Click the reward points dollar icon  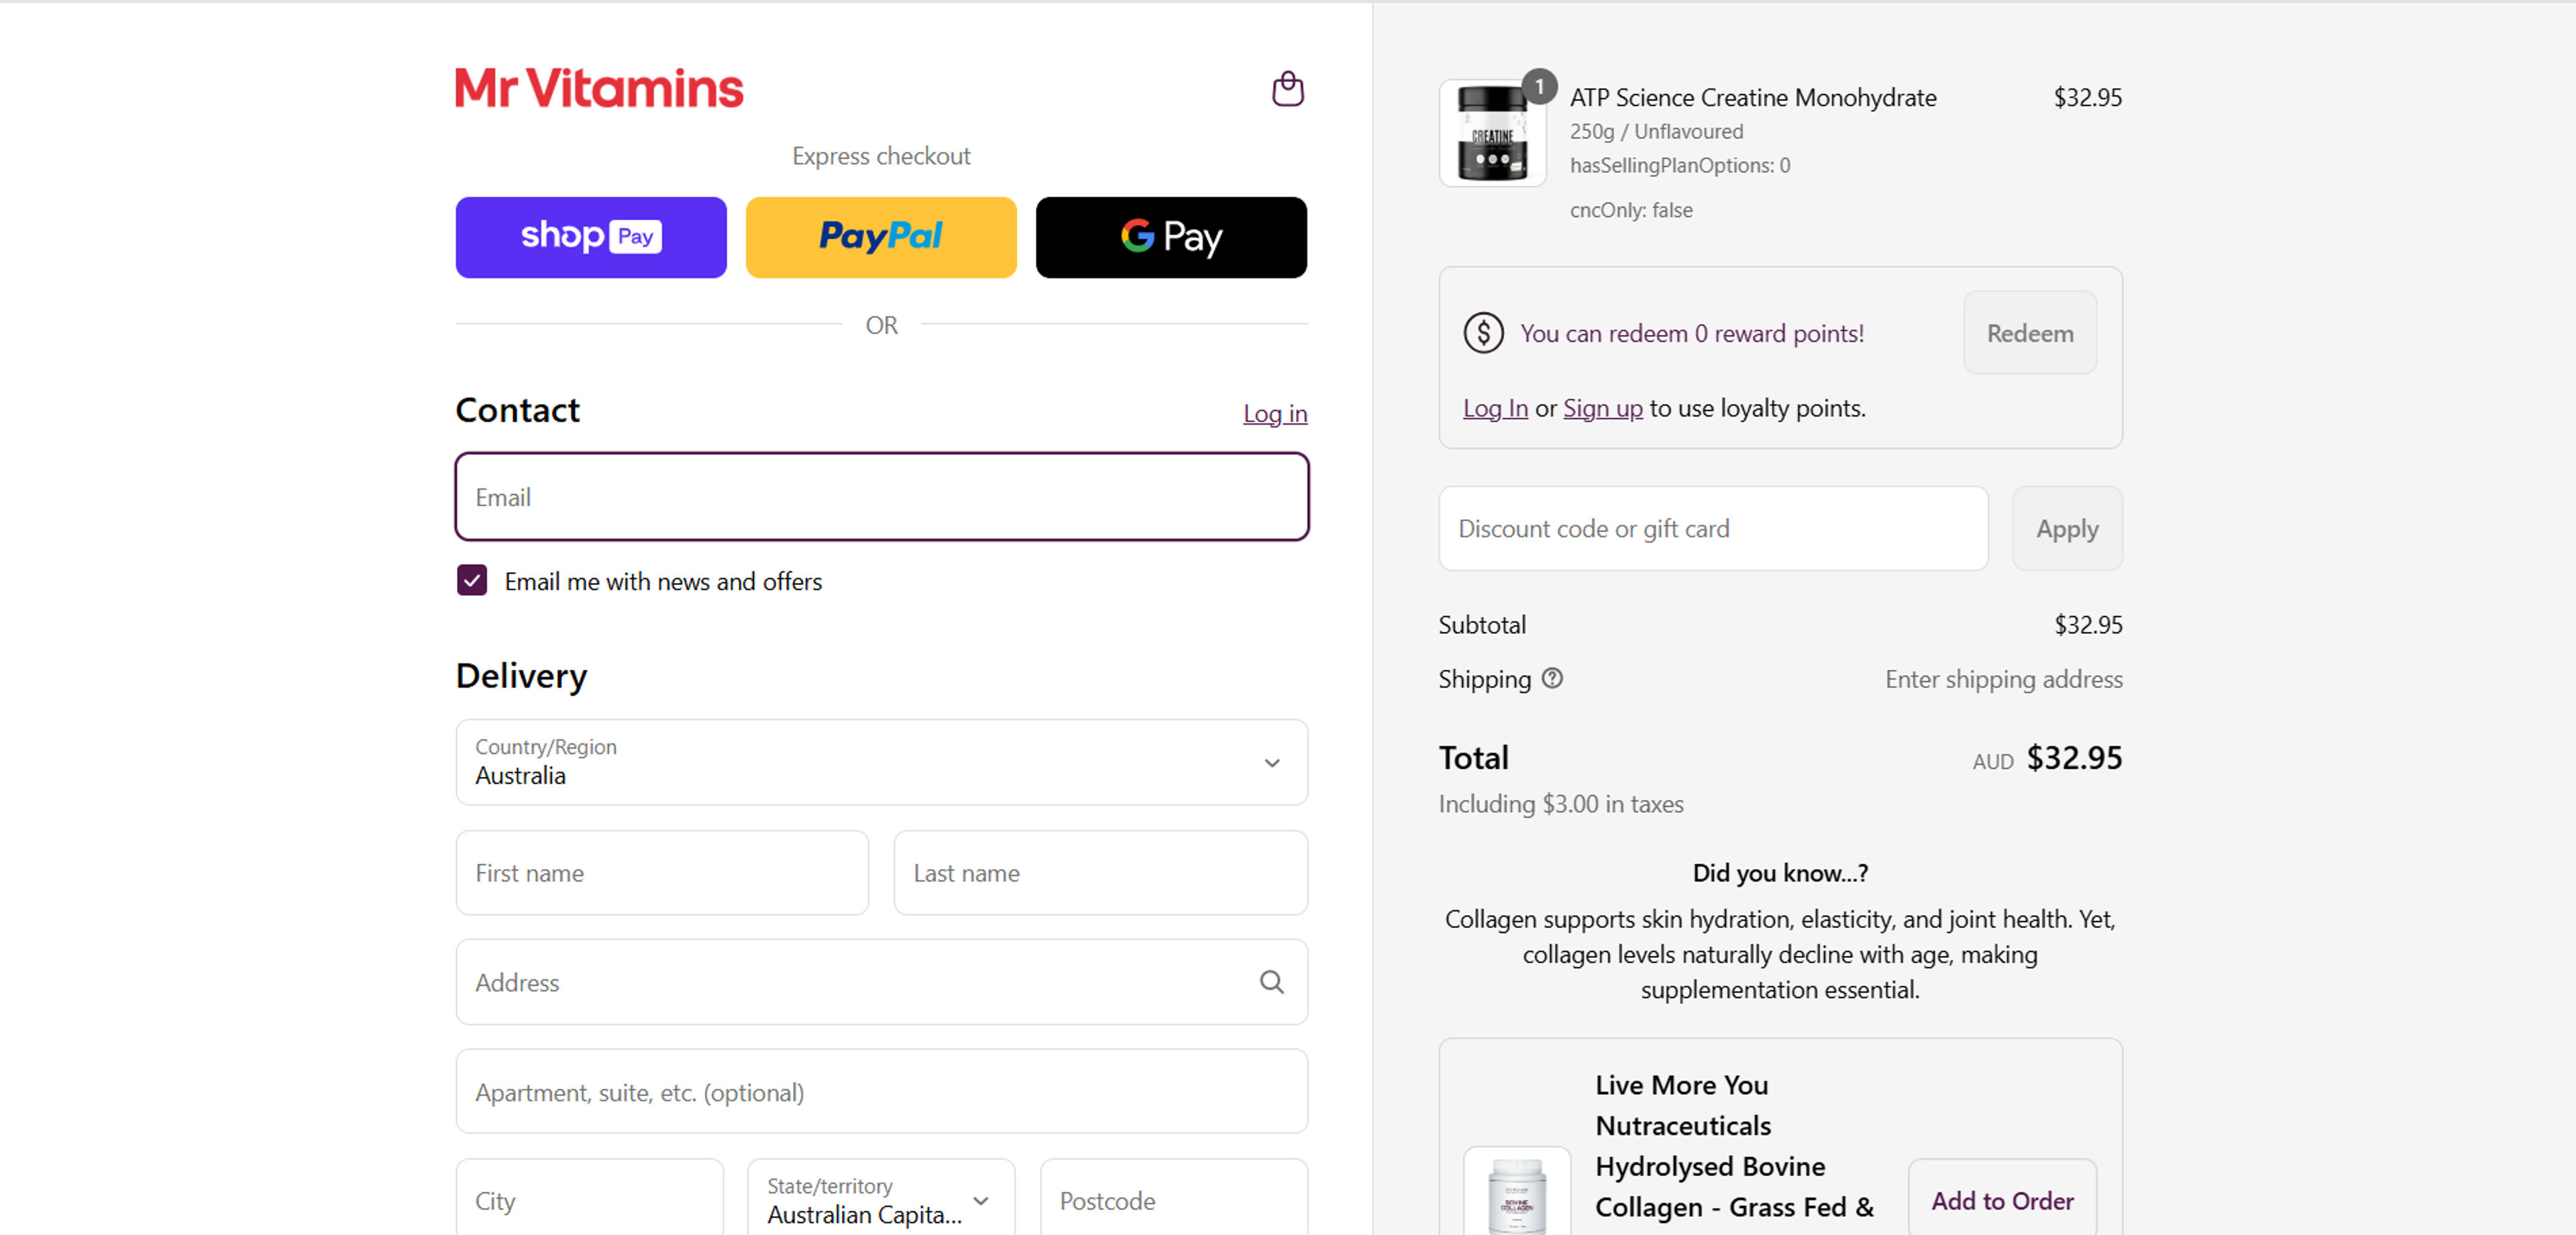(1483, 333)
